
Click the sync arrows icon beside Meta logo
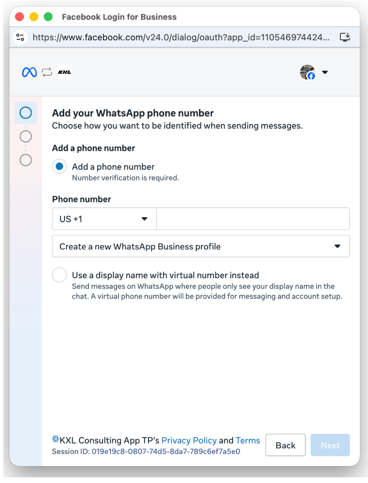tap(47, 72)
